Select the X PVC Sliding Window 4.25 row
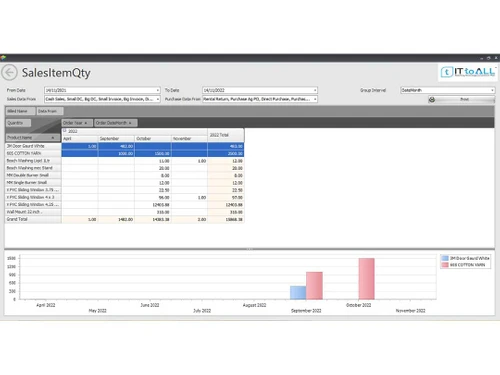 click(33, 205)
